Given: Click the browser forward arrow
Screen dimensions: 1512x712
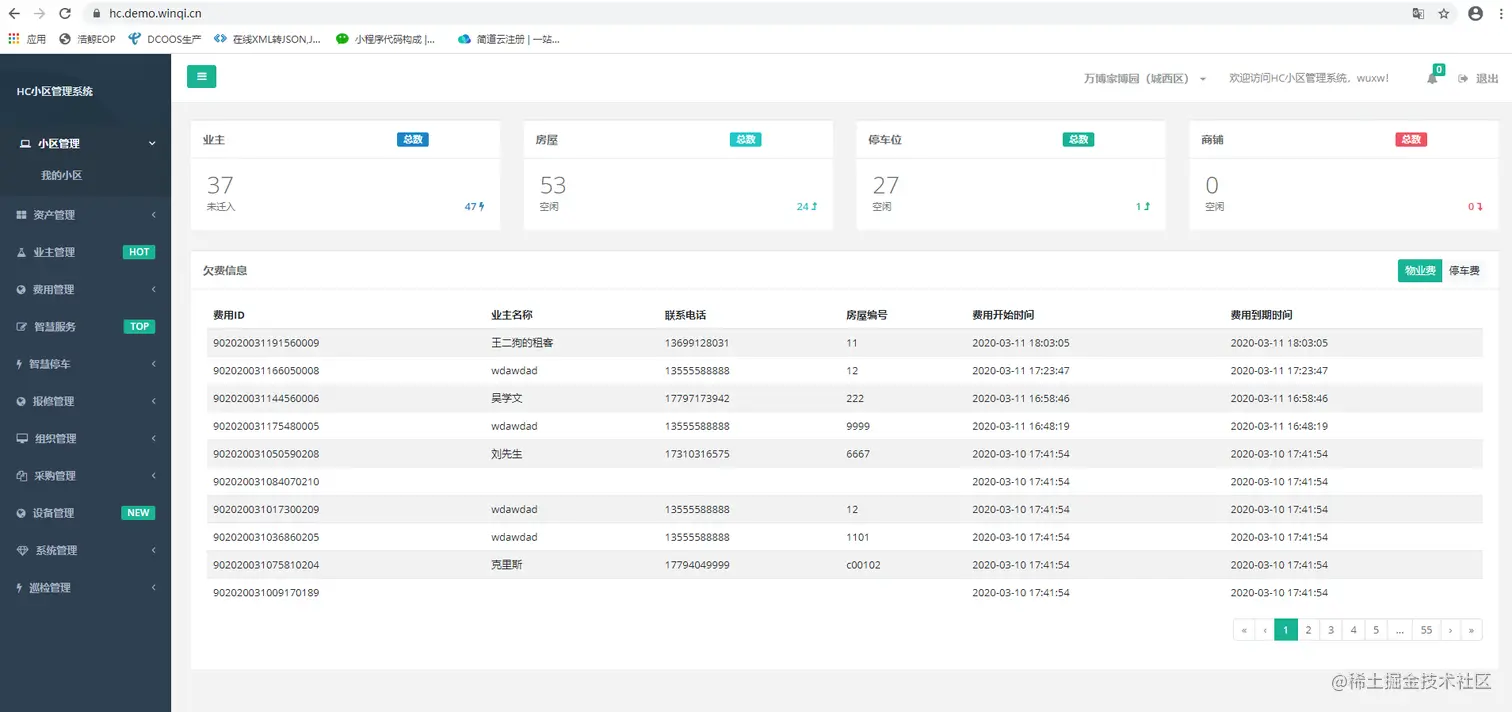Looking at the screenshot, I should [x=39, y=14].
